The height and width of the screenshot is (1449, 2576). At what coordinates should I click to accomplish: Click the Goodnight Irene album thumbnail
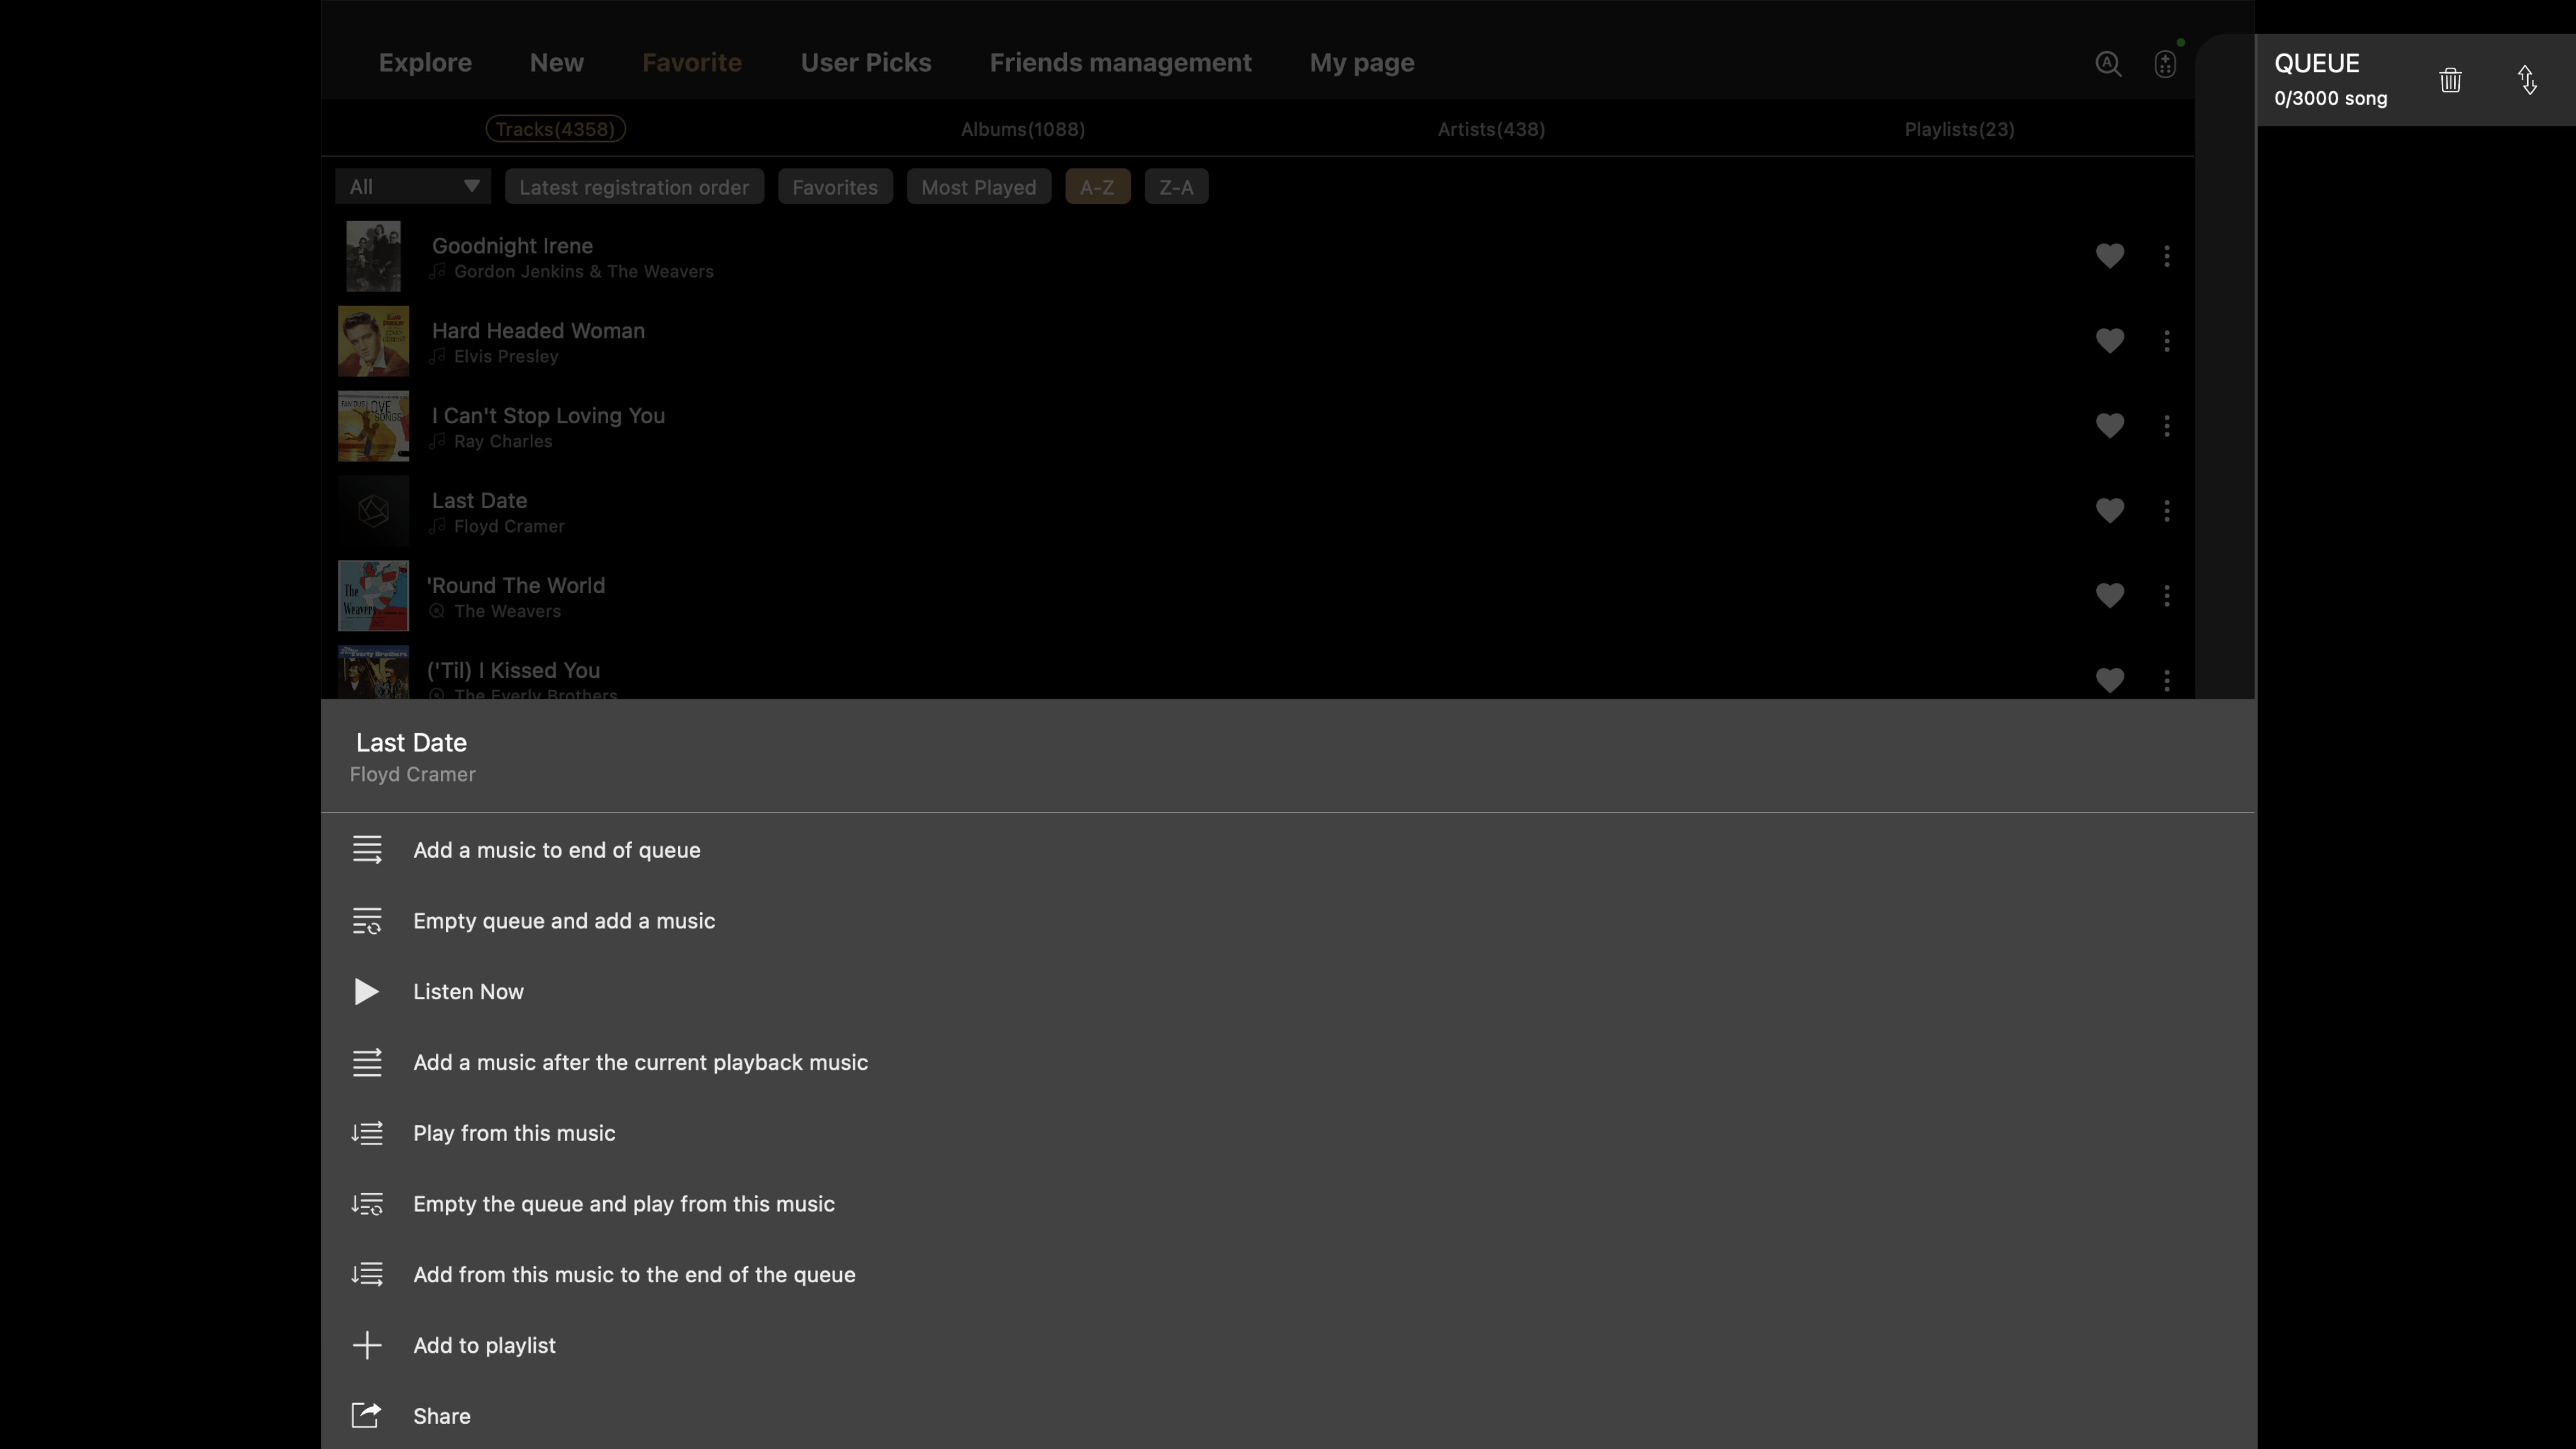point(373,257)
